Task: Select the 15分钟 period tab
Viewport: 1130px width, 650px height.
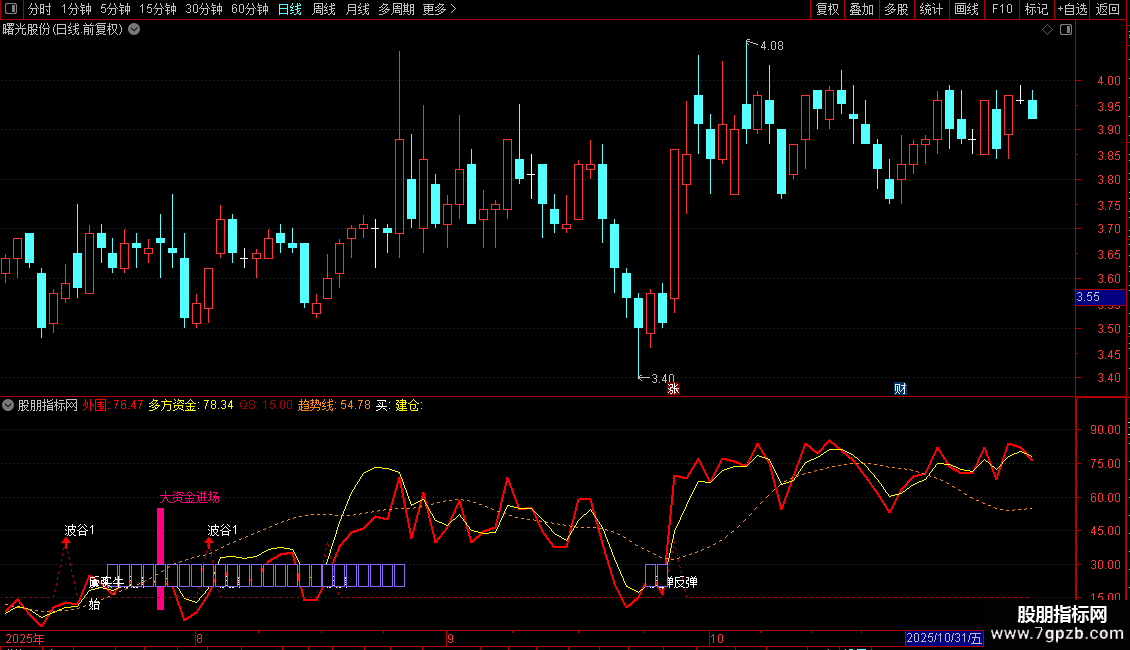Action: tap(158, 9)
